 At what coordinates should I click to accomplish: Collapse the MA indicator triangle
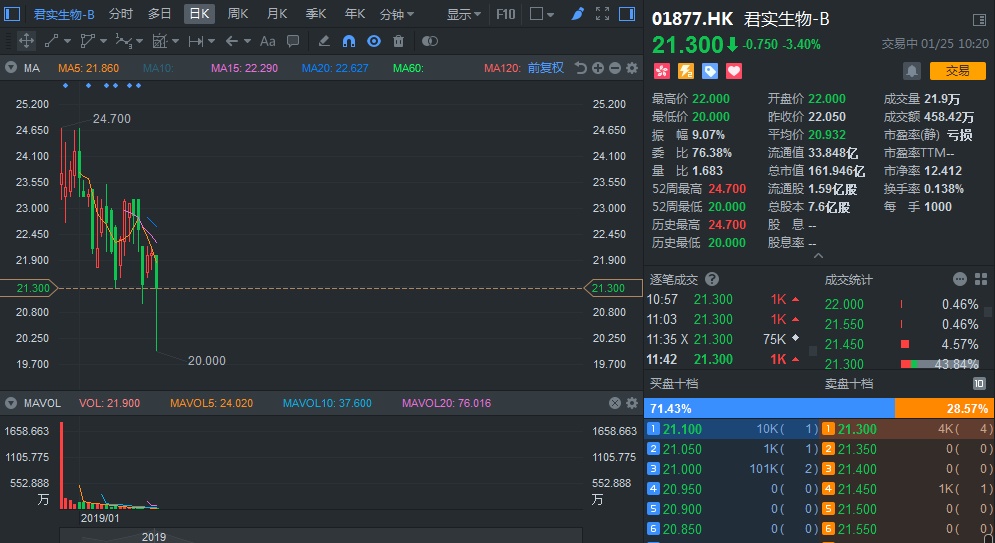click(x=11, y=68)
